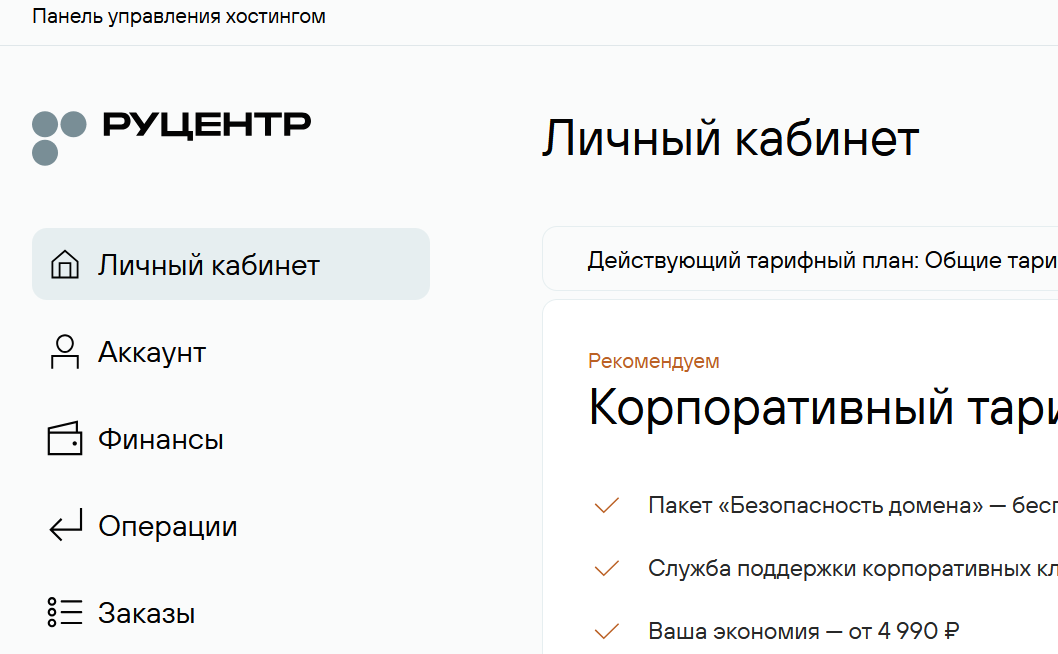The image size is (1058, 654).
Task: Click the Панель управления хостингом header text
Action: 179,17
